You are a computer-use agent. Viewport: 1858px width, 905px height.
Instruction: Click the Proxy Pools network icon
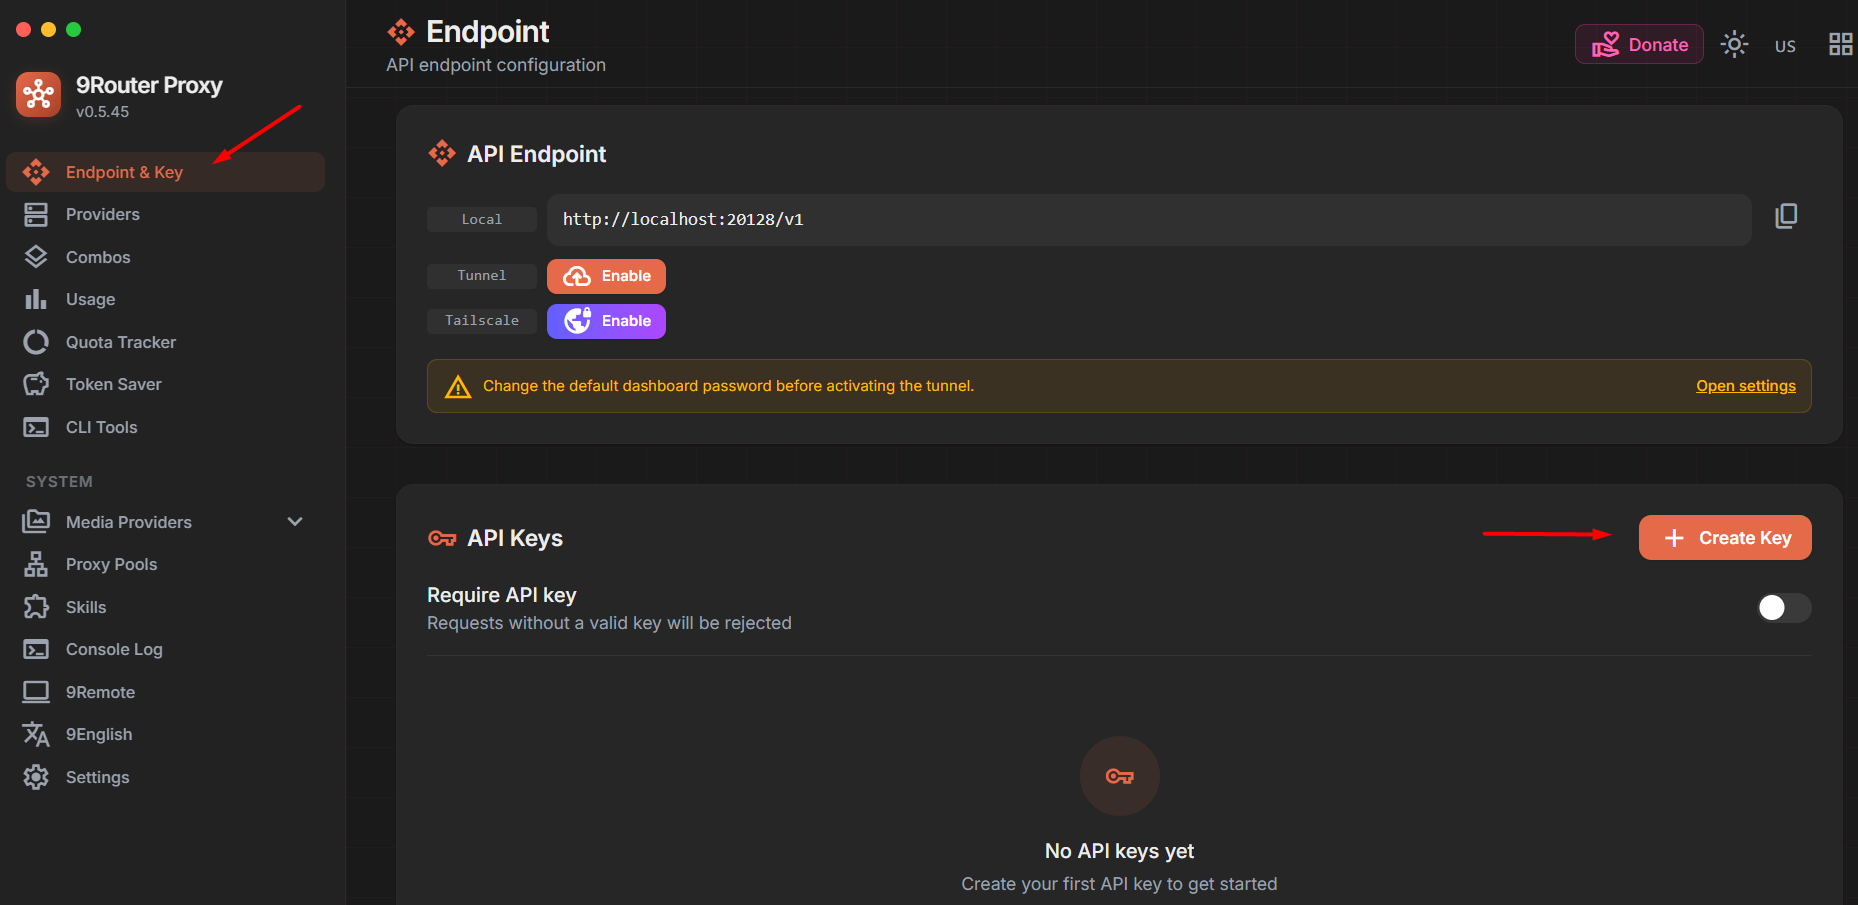36,564
